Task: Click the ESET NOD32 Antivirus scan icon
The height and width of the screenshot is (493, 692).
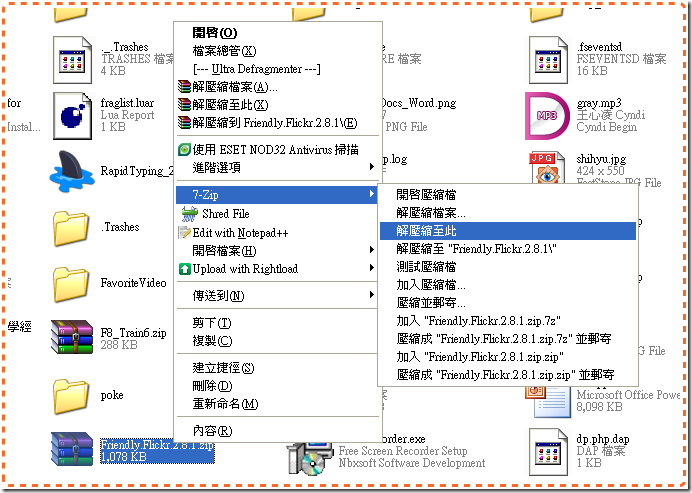Action: pos(184,150)
